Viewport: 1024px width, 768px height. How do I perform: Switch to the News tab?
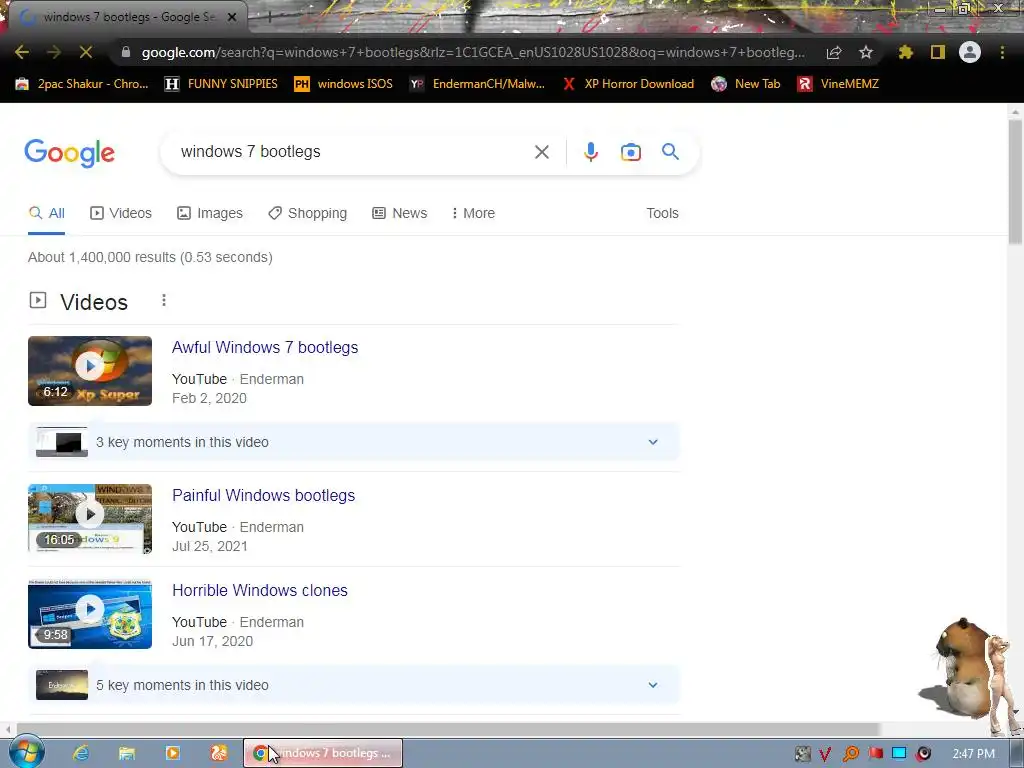400,214
